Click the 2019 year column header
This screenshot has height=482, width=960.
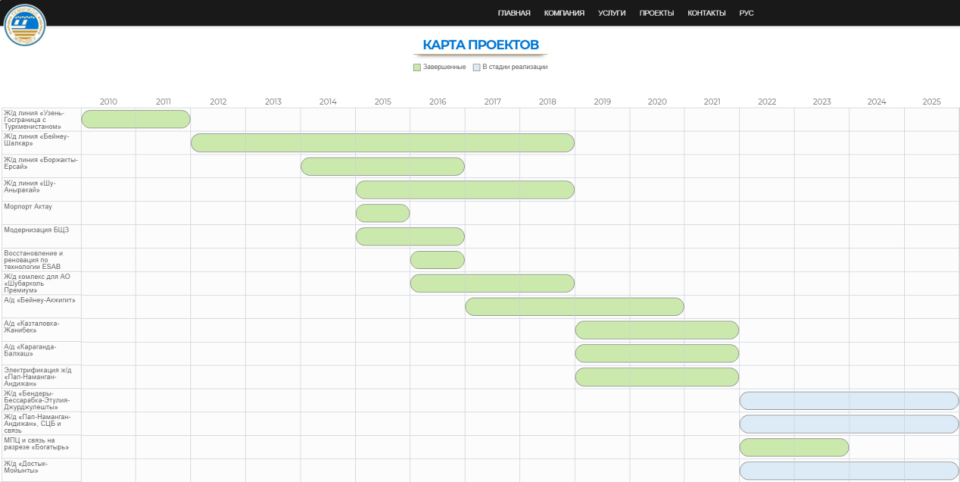[x=602, y=102]
